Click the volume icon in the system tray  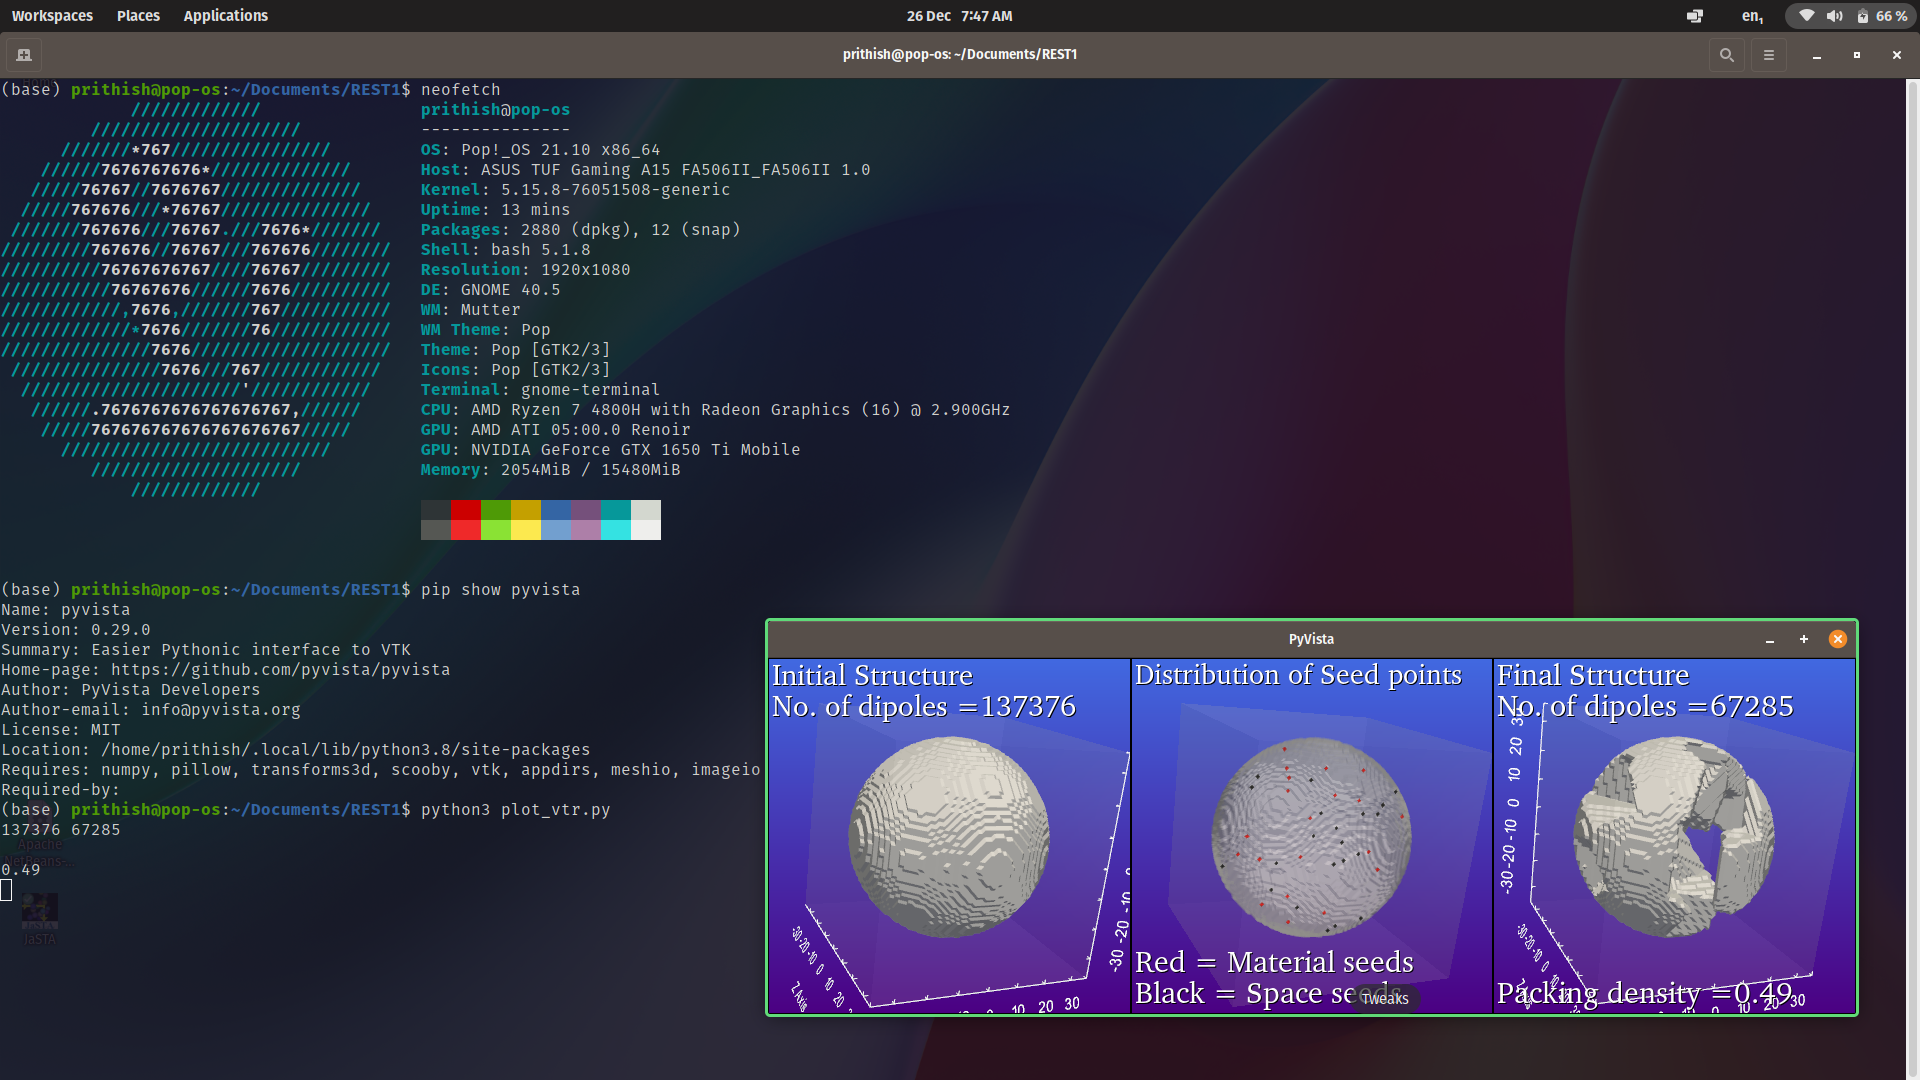pos(1833,15)
